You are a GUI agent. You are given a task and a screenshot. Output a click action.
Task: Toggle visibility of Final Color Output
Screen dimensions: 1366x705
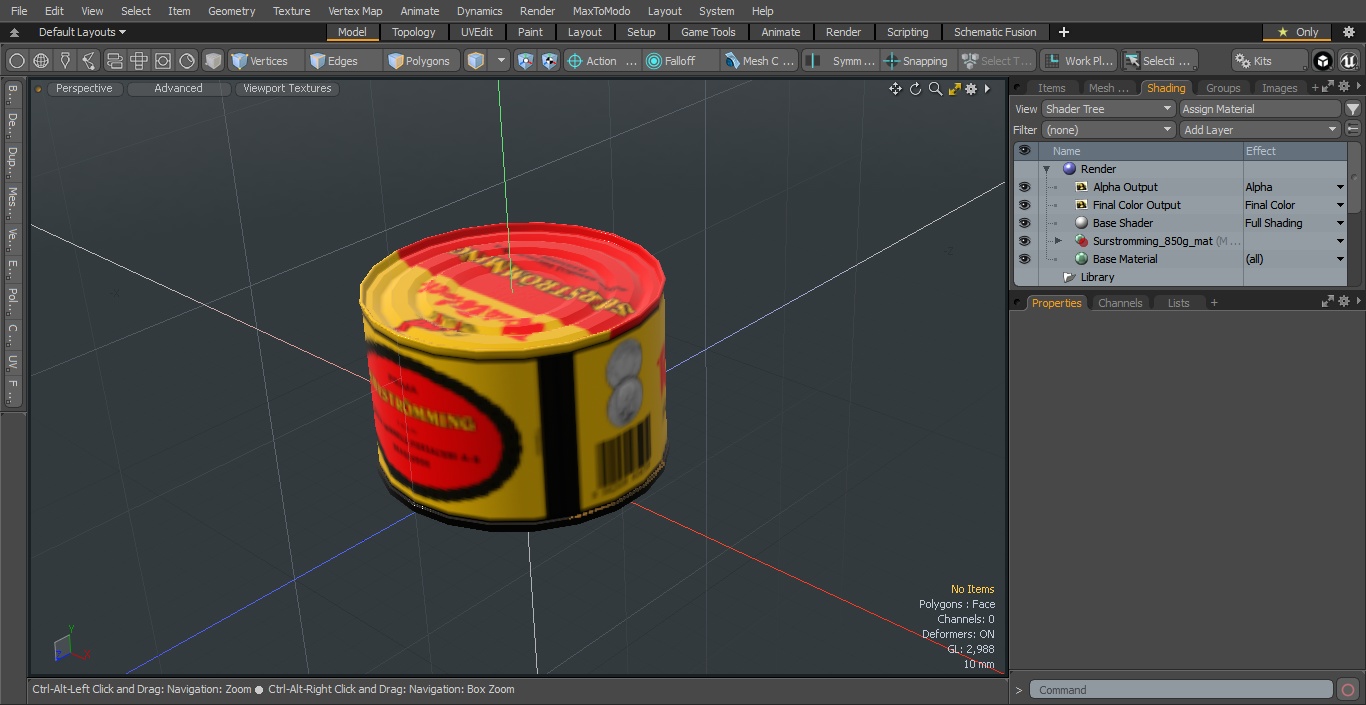pos(1024,205)
